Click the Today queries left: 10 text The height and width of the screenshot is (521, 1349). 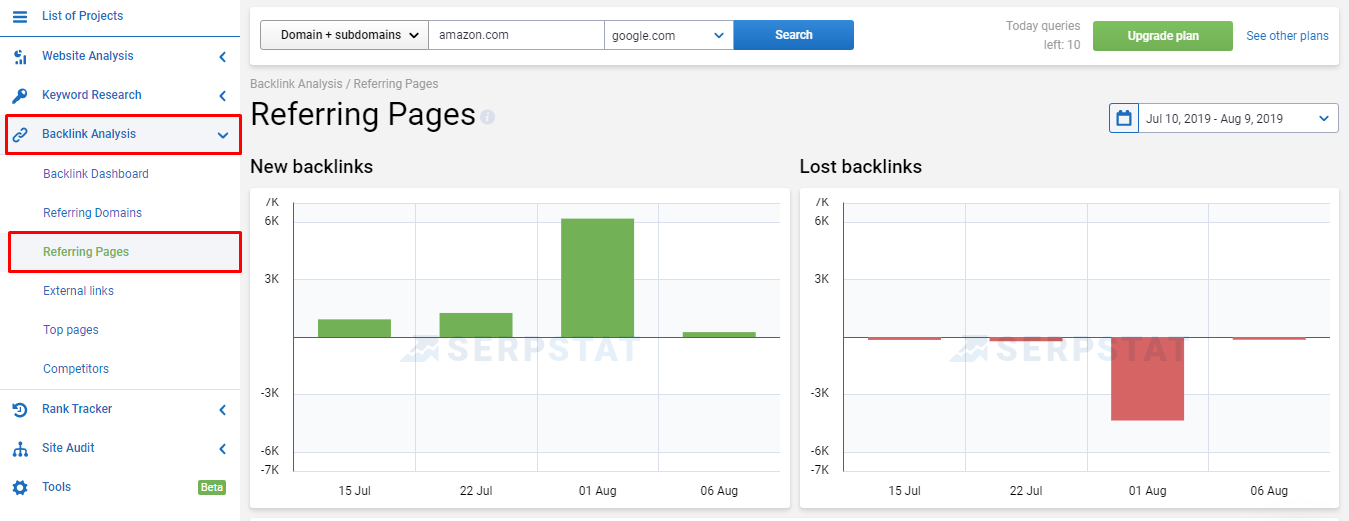click(x=1043, y=35)
